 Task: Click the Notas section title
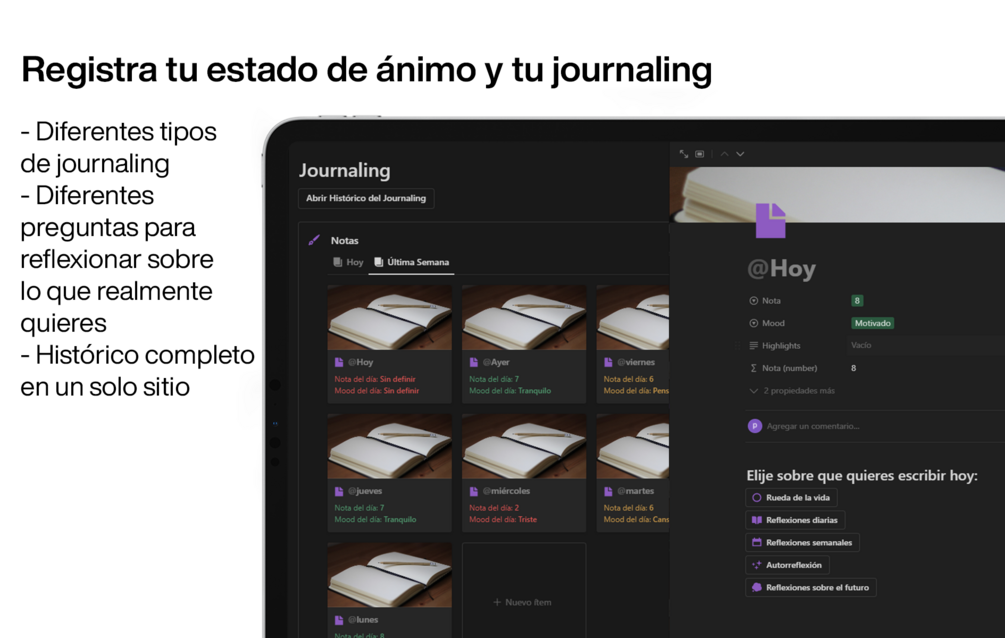[345, 240]
